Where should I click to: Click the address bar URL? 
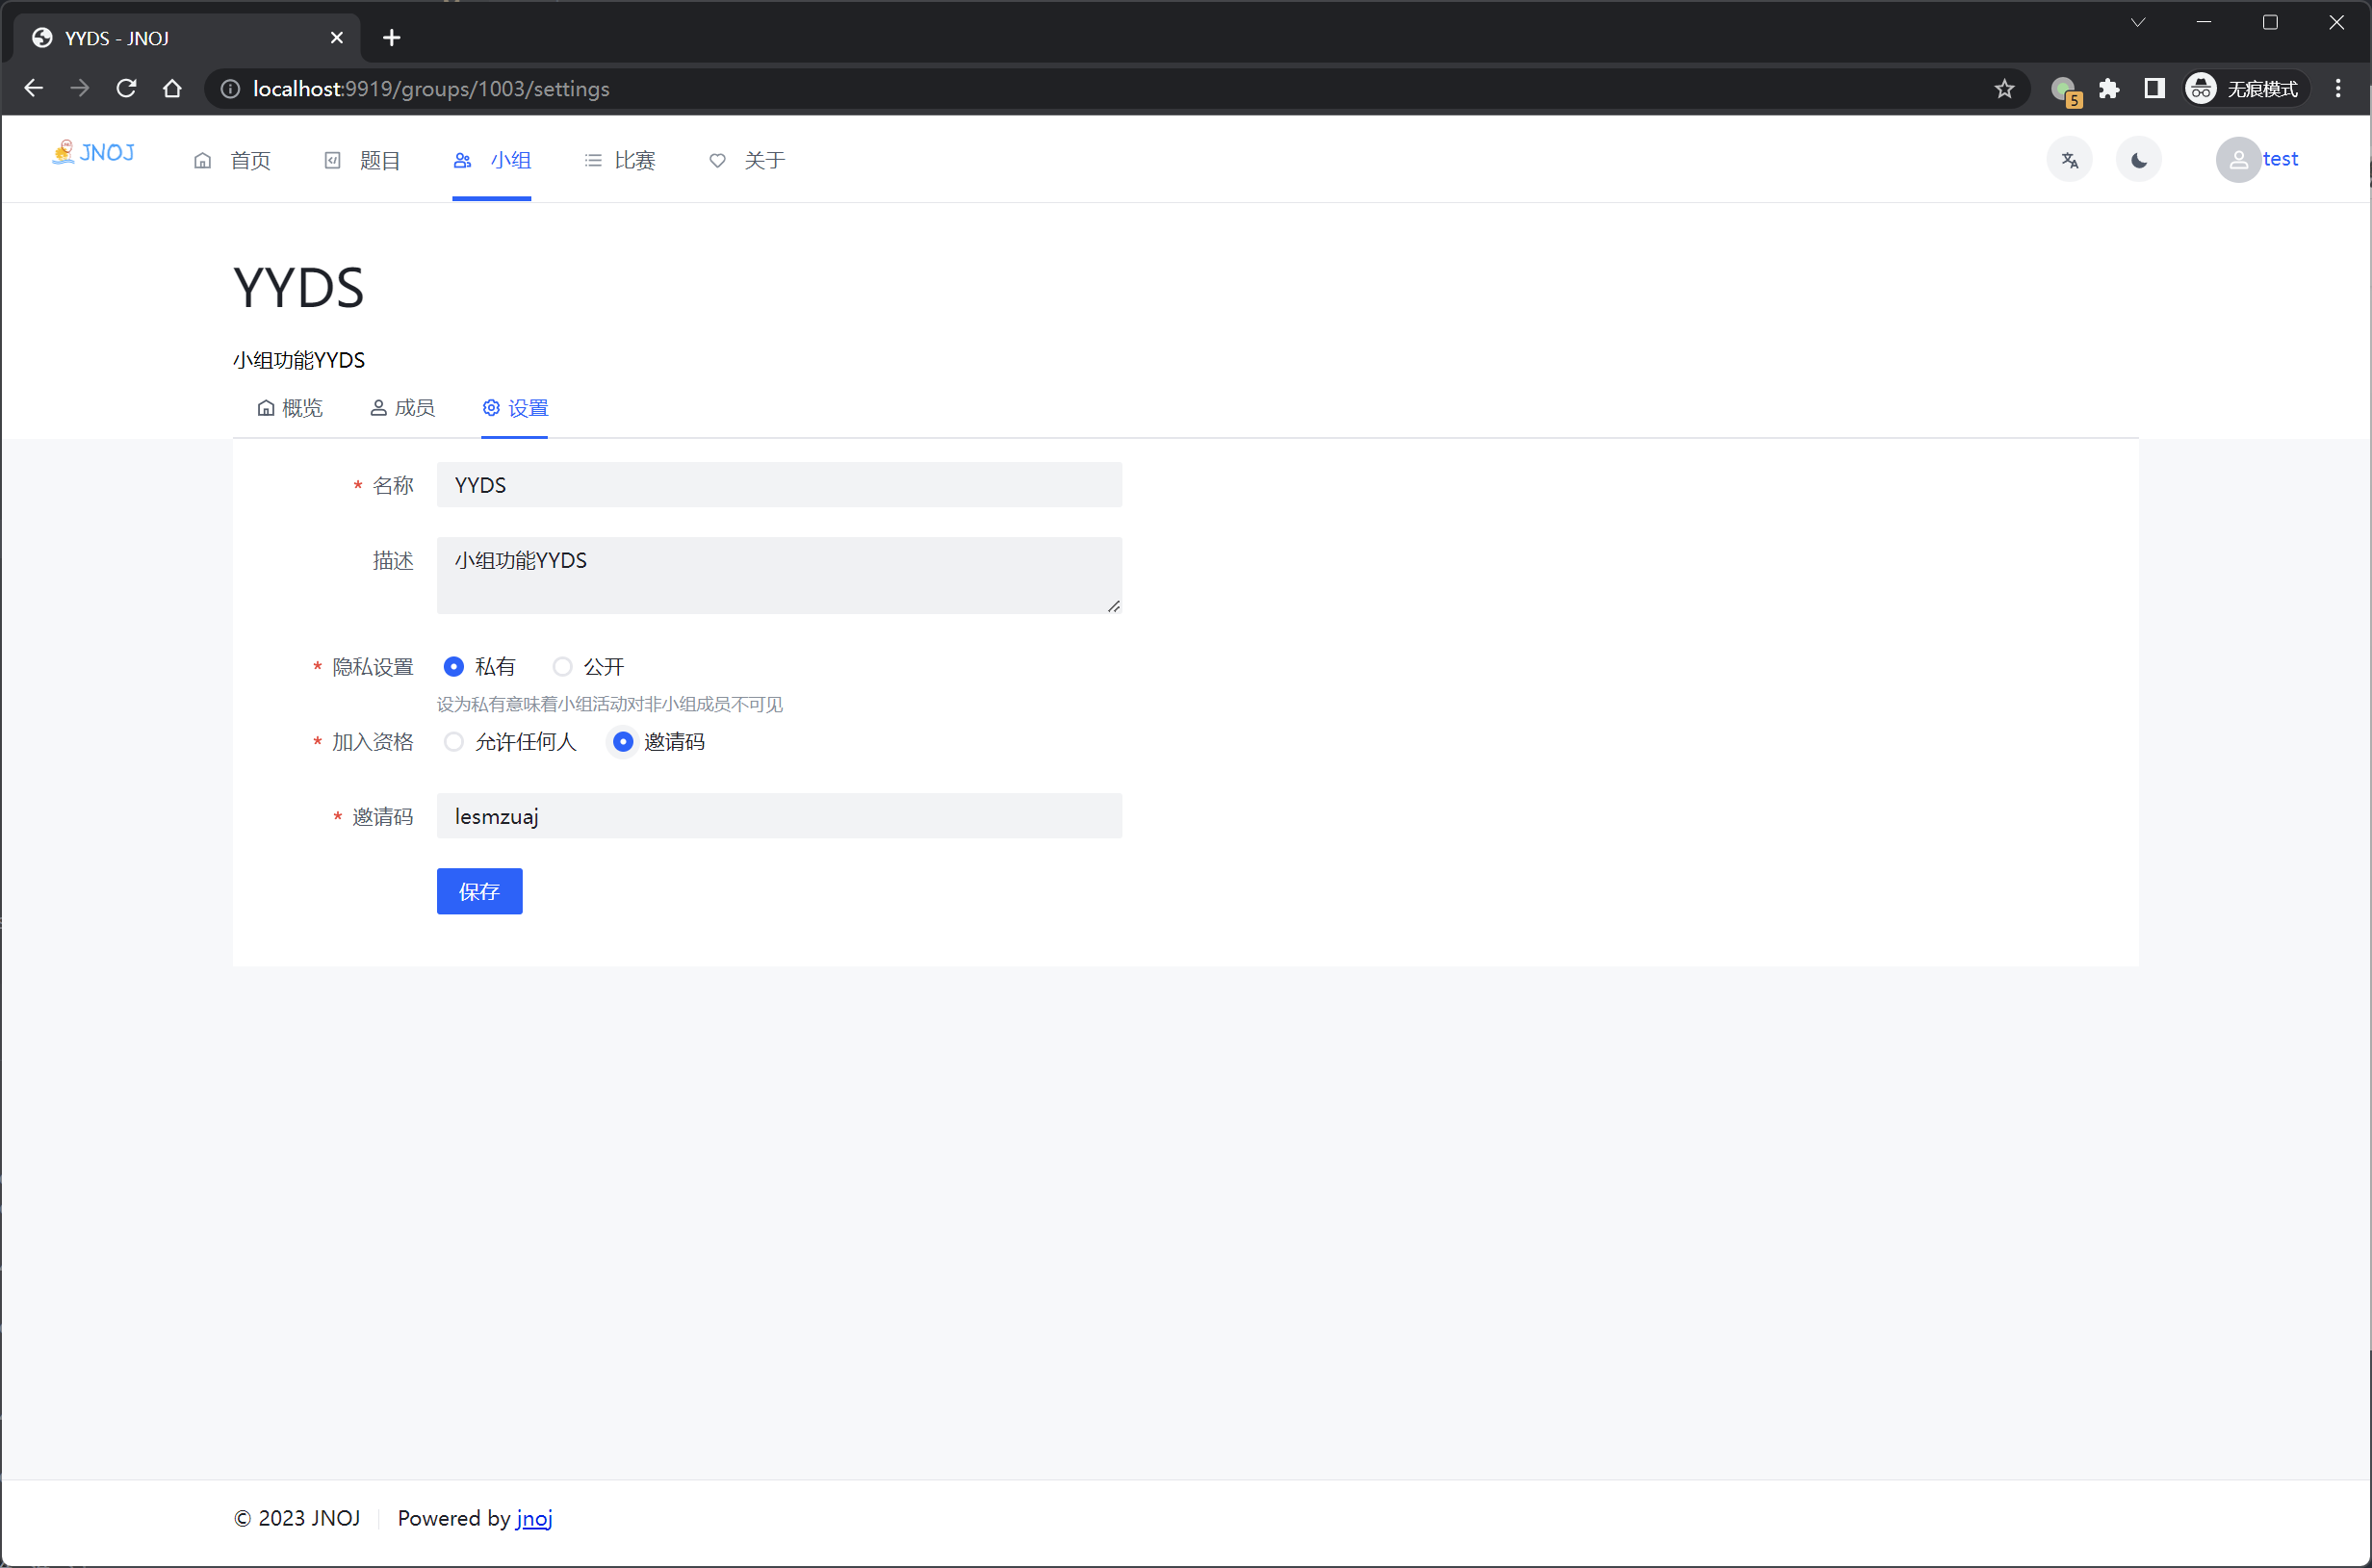[x=431, y=89]
